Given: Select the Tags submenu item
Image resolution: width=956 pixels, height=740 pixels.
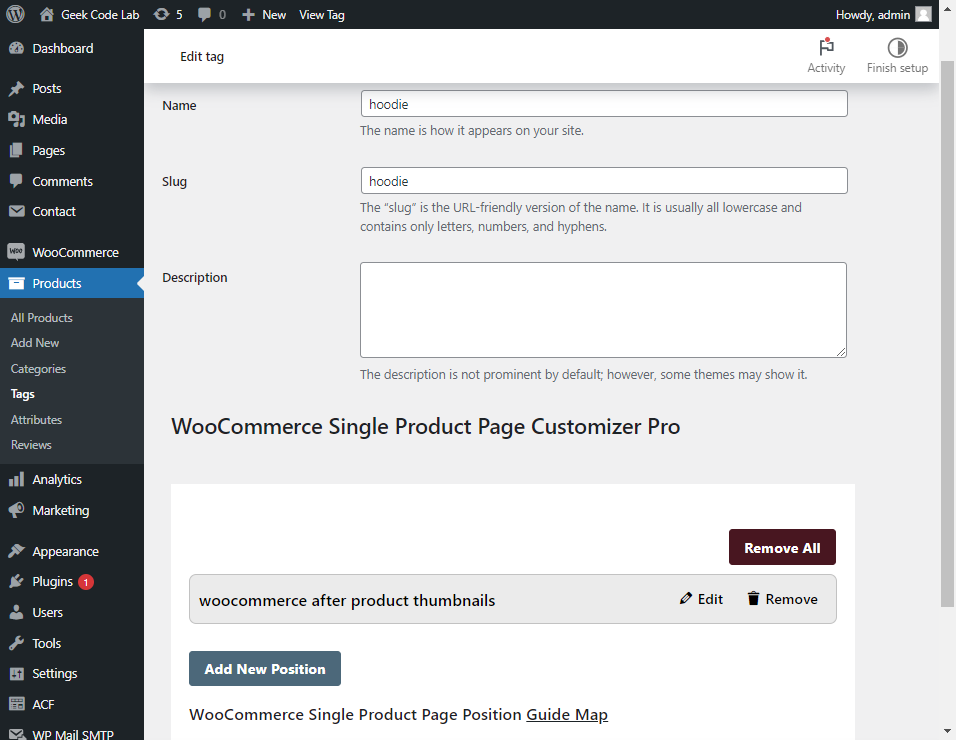Looking at the screenshot, I should click(23, 394).
